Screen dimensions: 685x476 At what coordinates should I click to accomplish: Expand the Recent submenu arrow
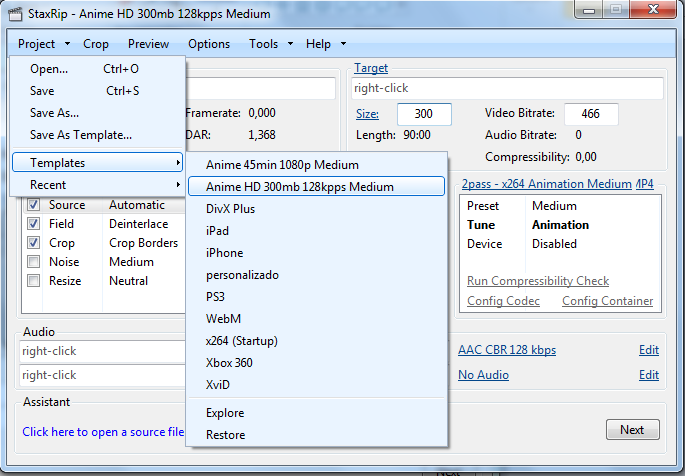tap(178, 185)
